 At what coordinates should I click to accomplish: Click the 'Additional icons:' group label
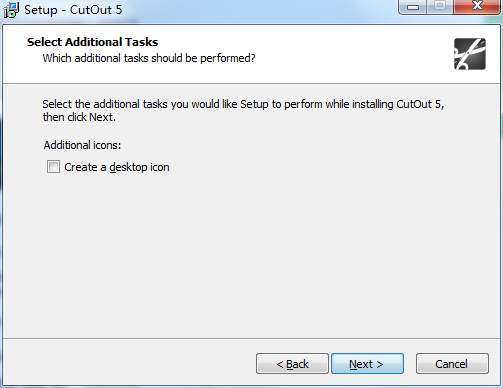(82, 145)
